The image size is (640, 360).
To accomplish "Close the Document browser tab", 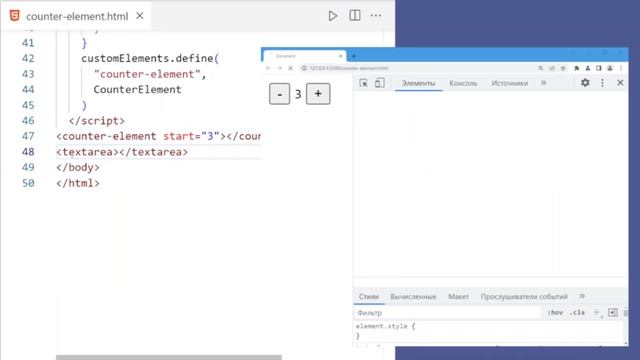I will pyautogui.click(x=340, y=56).
